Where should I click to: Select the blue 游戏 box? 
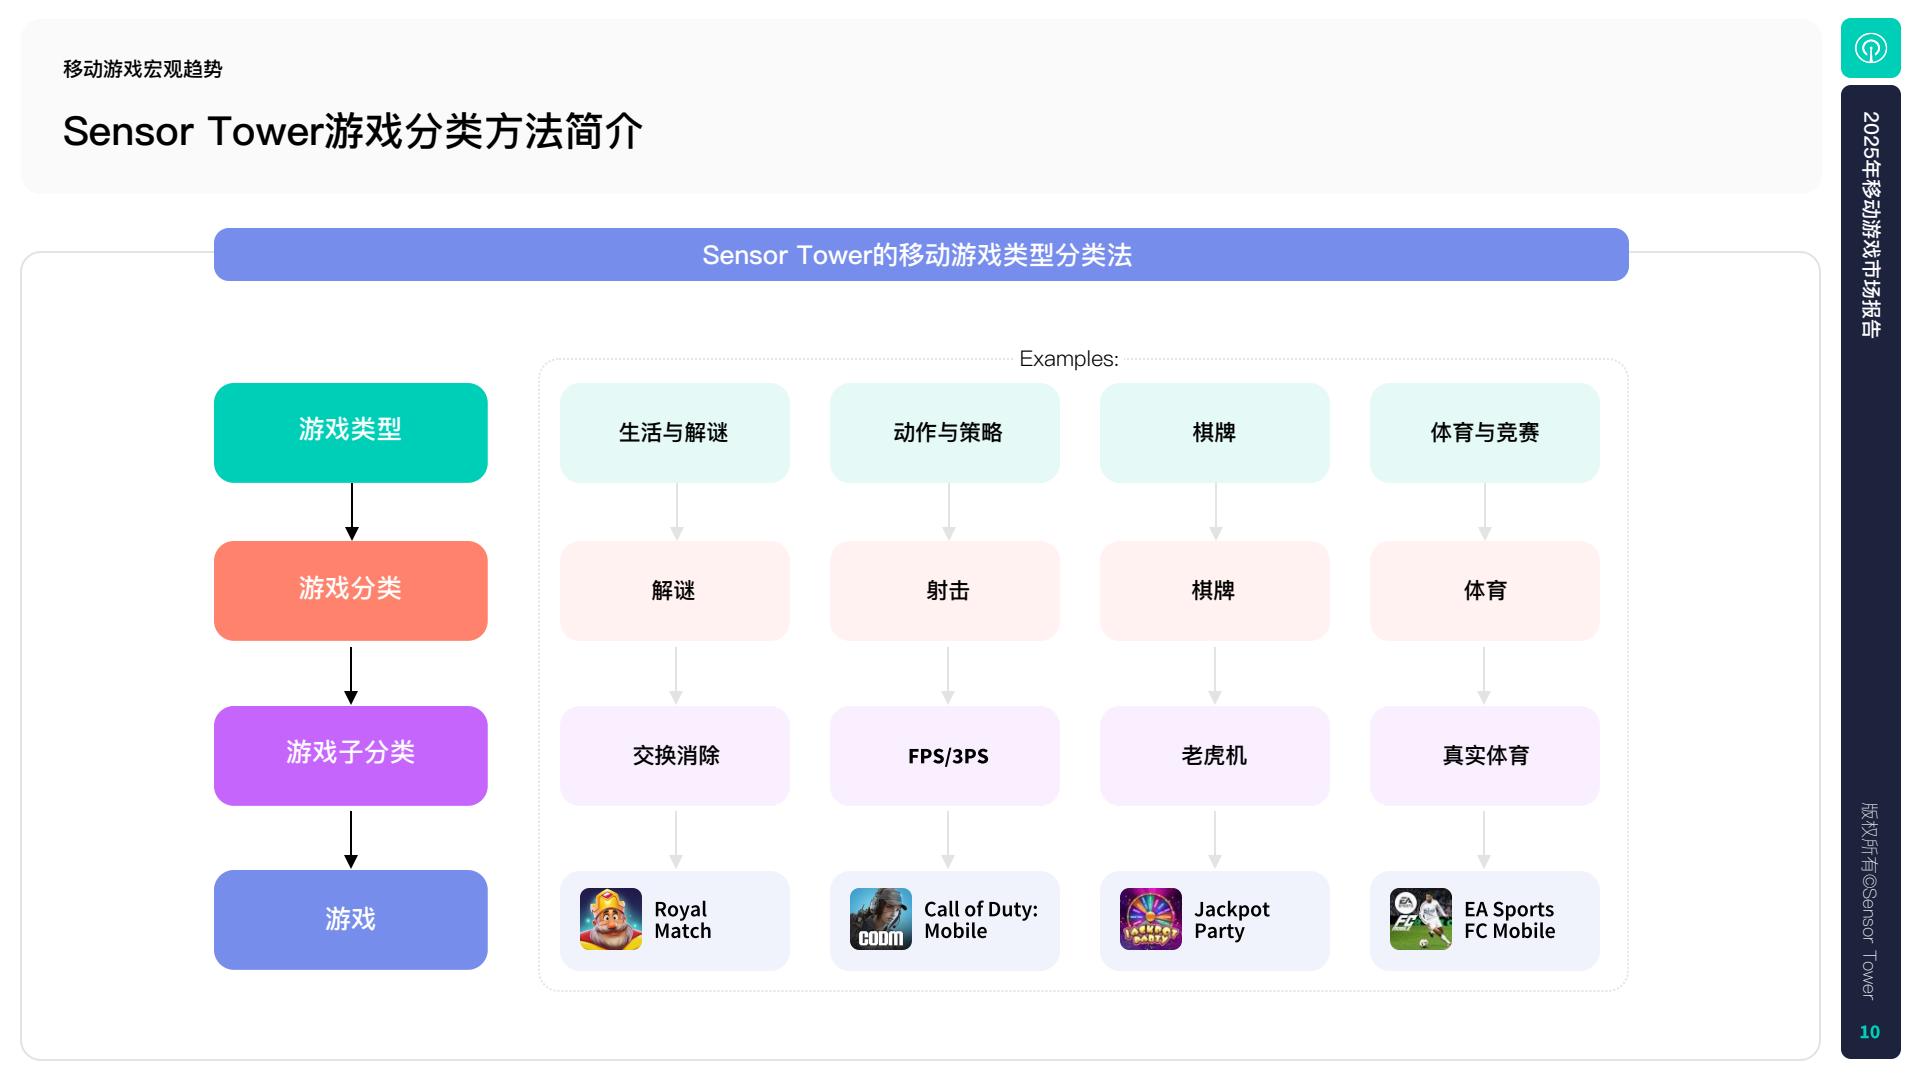pos(350,919)
